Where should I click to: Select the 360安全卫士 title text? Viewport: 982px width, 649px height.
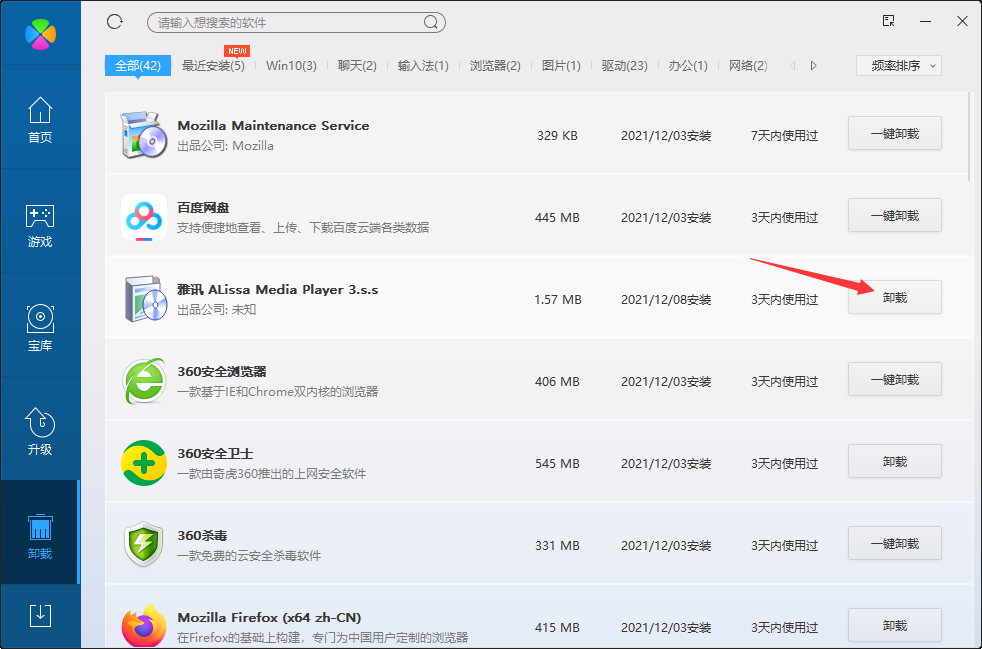click(215, 454)
